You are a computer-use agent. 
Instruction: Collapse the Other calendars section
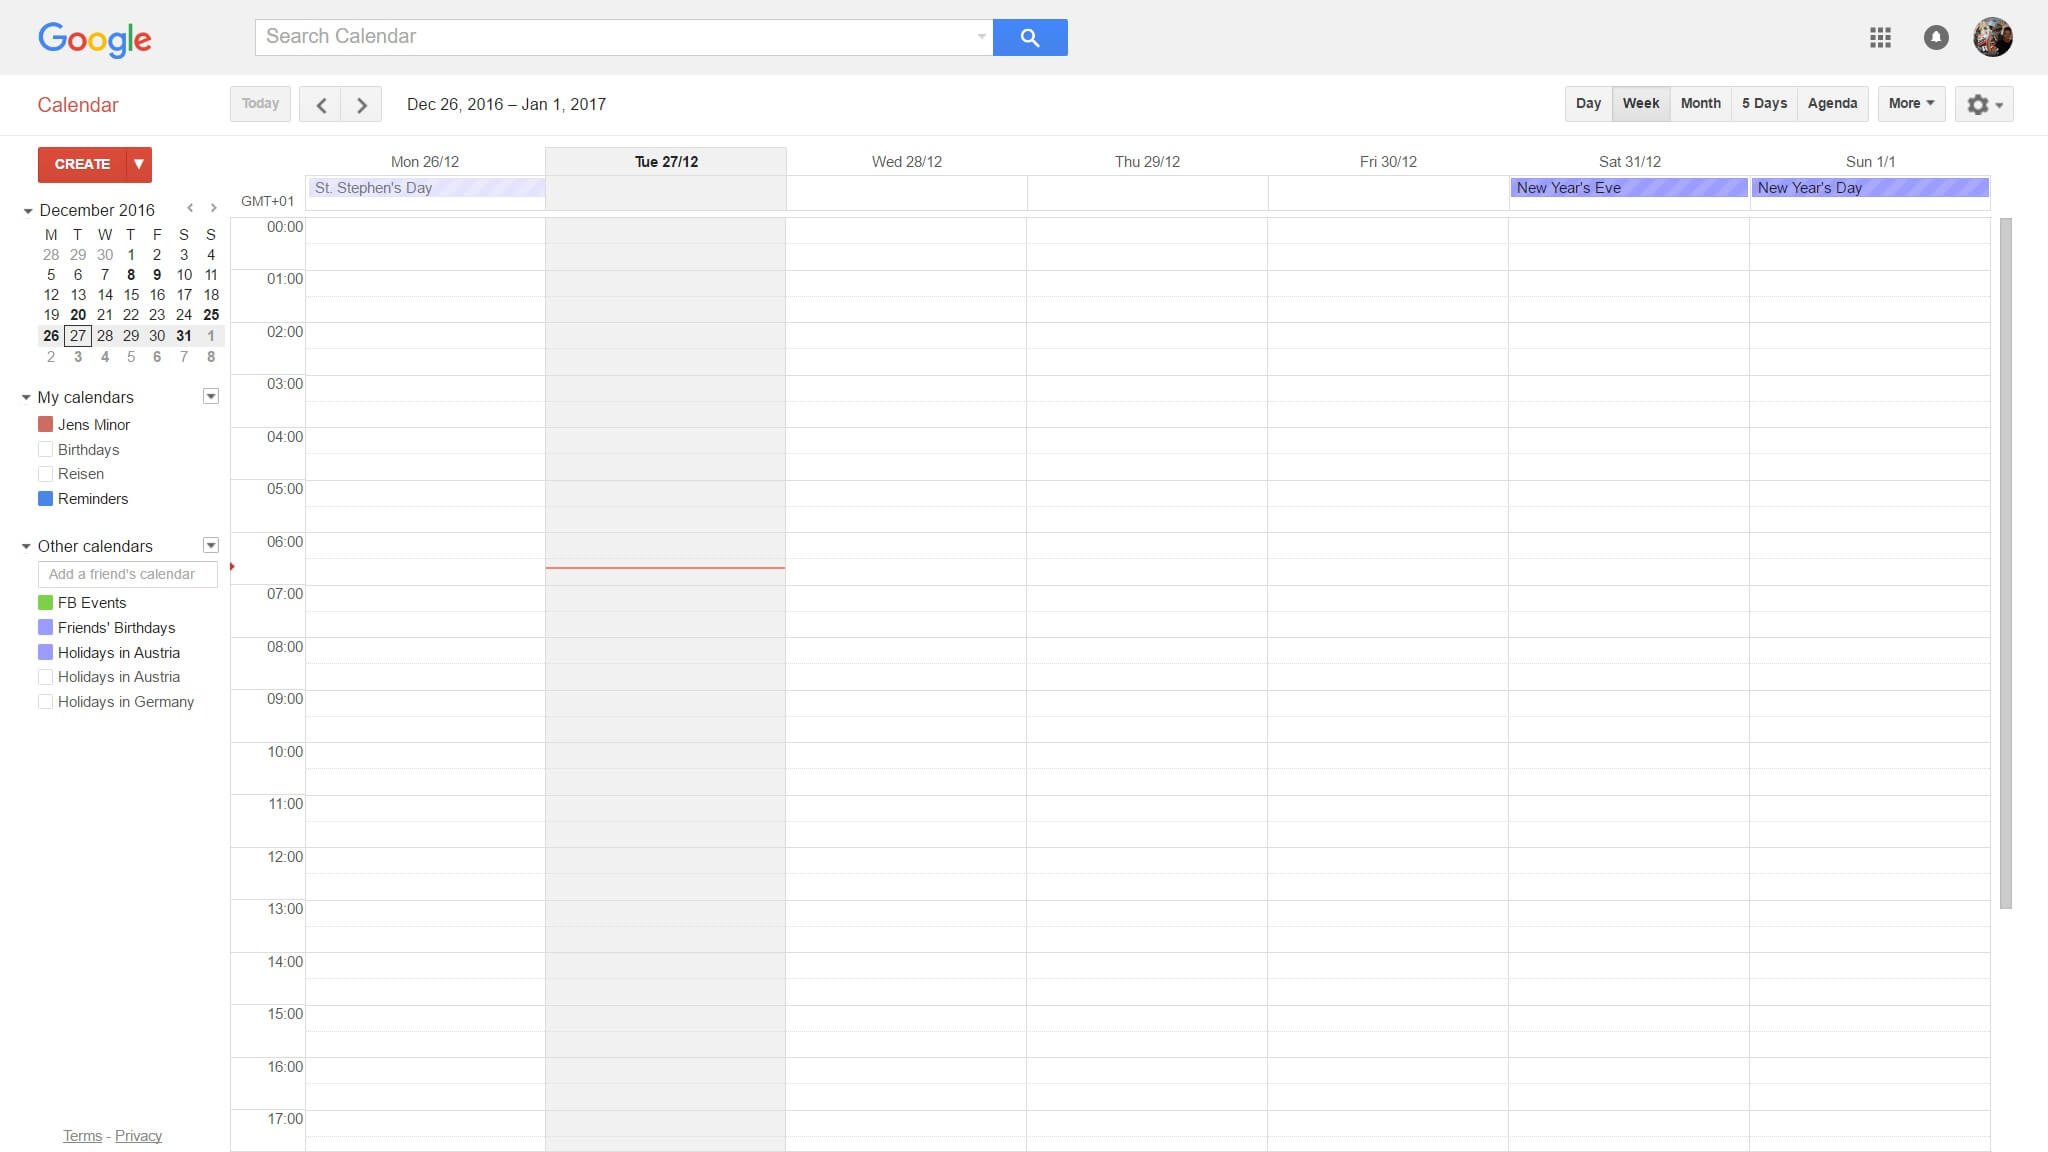click(26, 546)
